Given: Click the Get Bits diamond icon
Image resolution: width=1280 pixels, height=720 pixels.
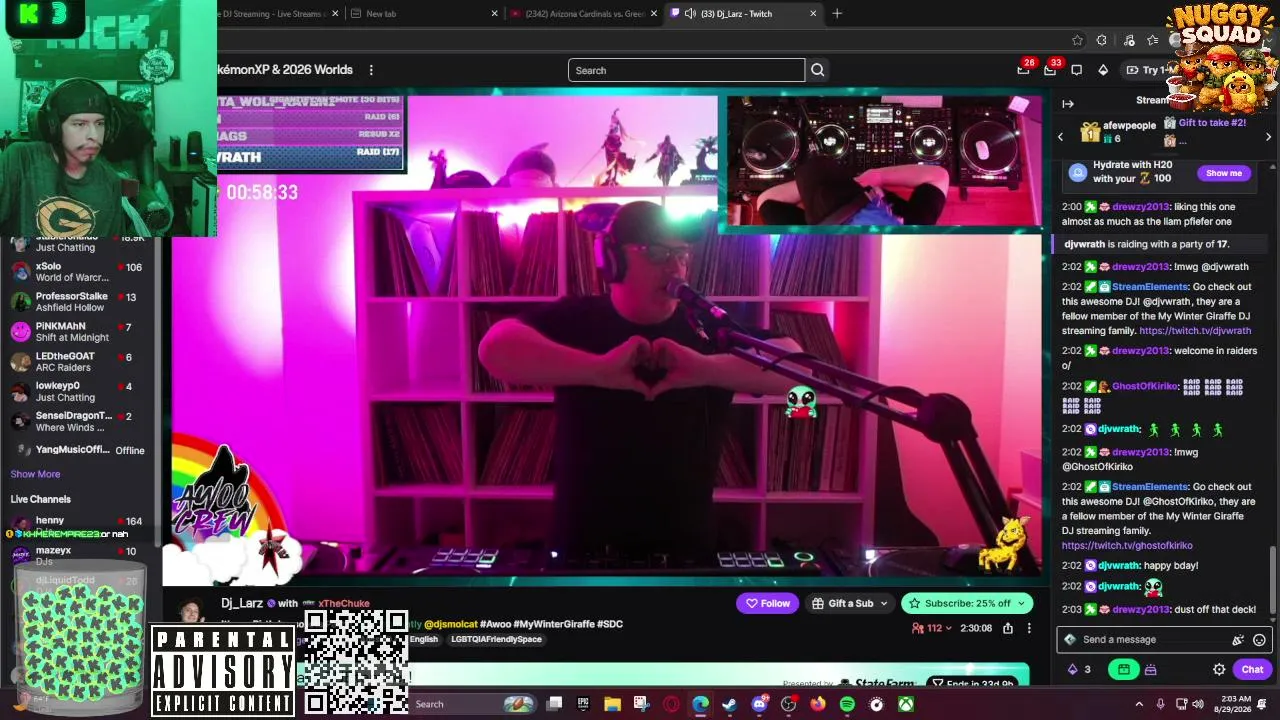Looking at the screenshot, I should (1103, 70).
